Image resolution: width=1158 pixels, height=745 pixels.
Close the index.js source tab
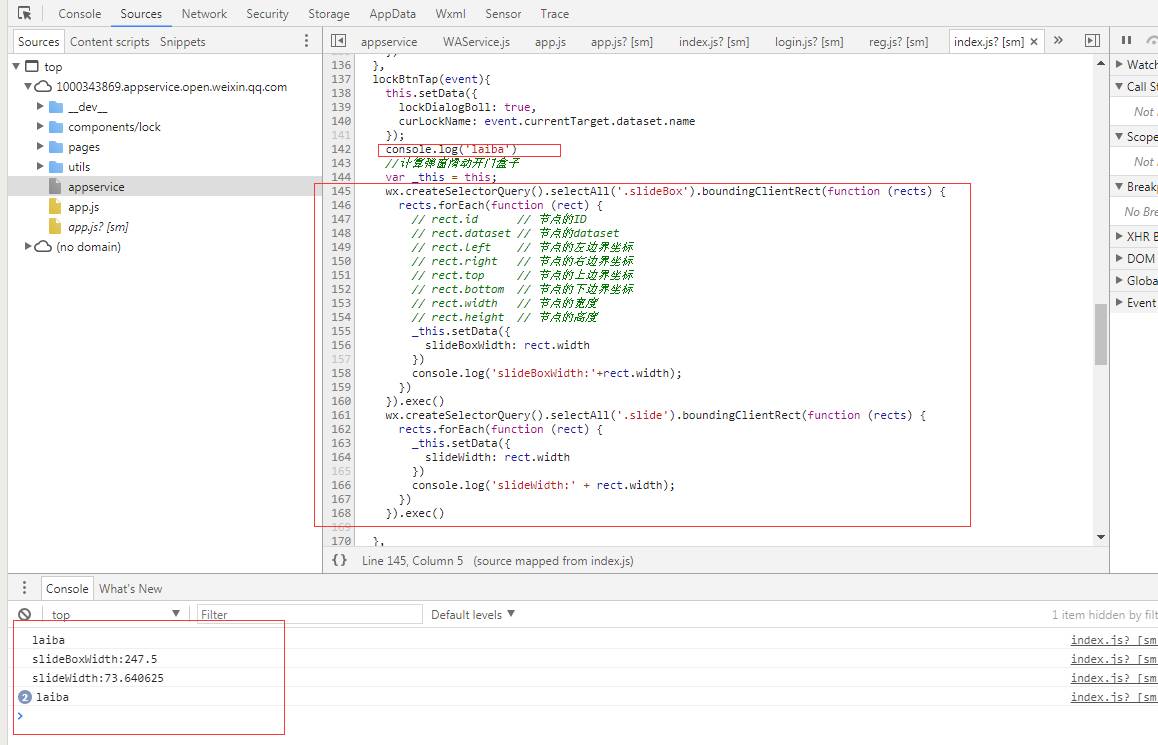[x=1034, y=41]
